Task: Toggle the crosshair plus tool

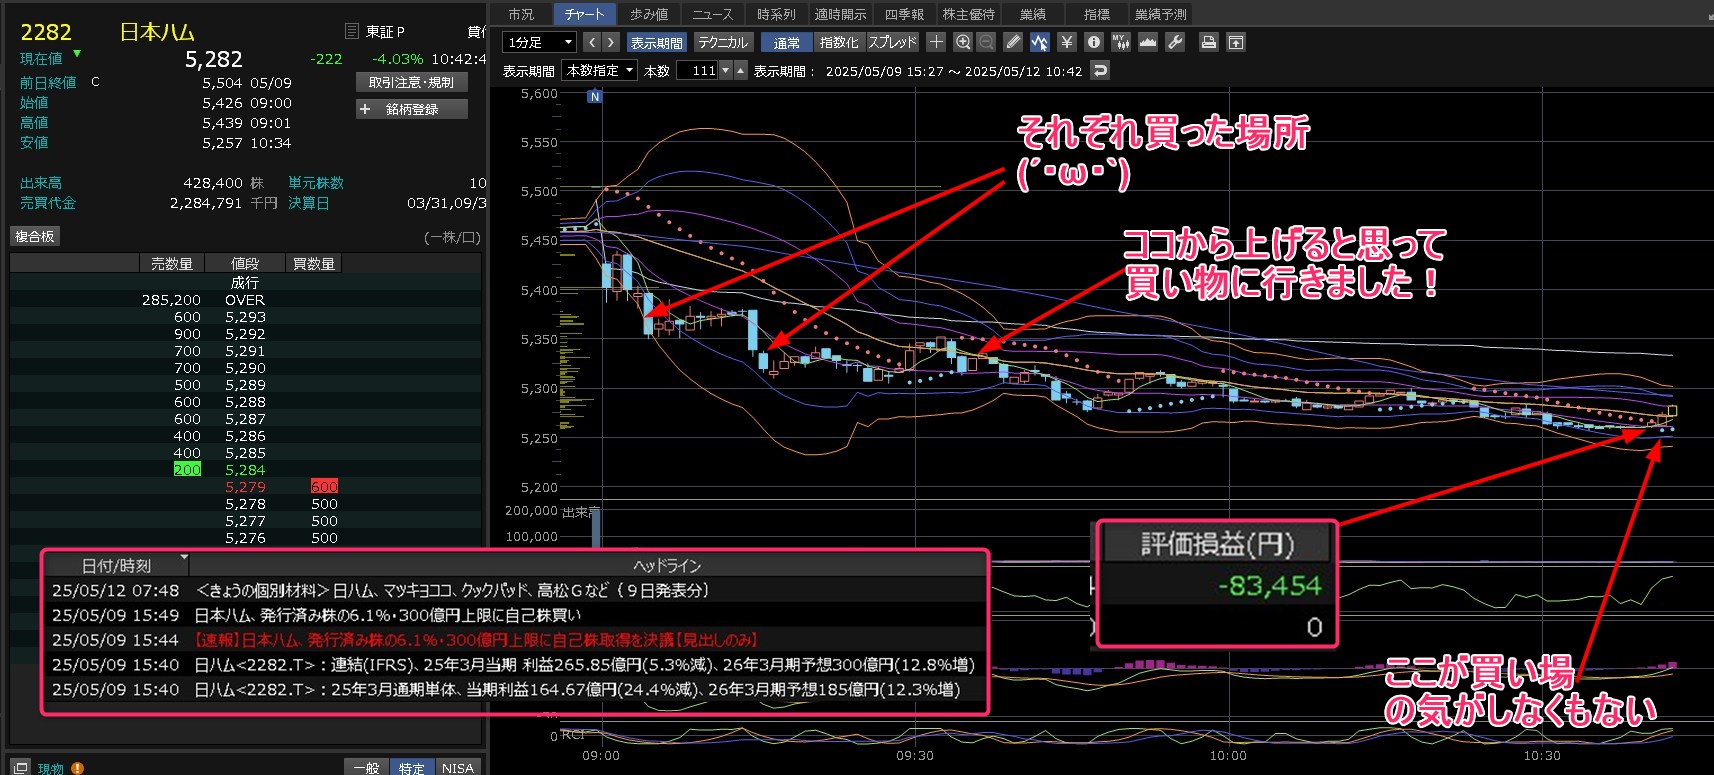Action: tap(936, 42)
